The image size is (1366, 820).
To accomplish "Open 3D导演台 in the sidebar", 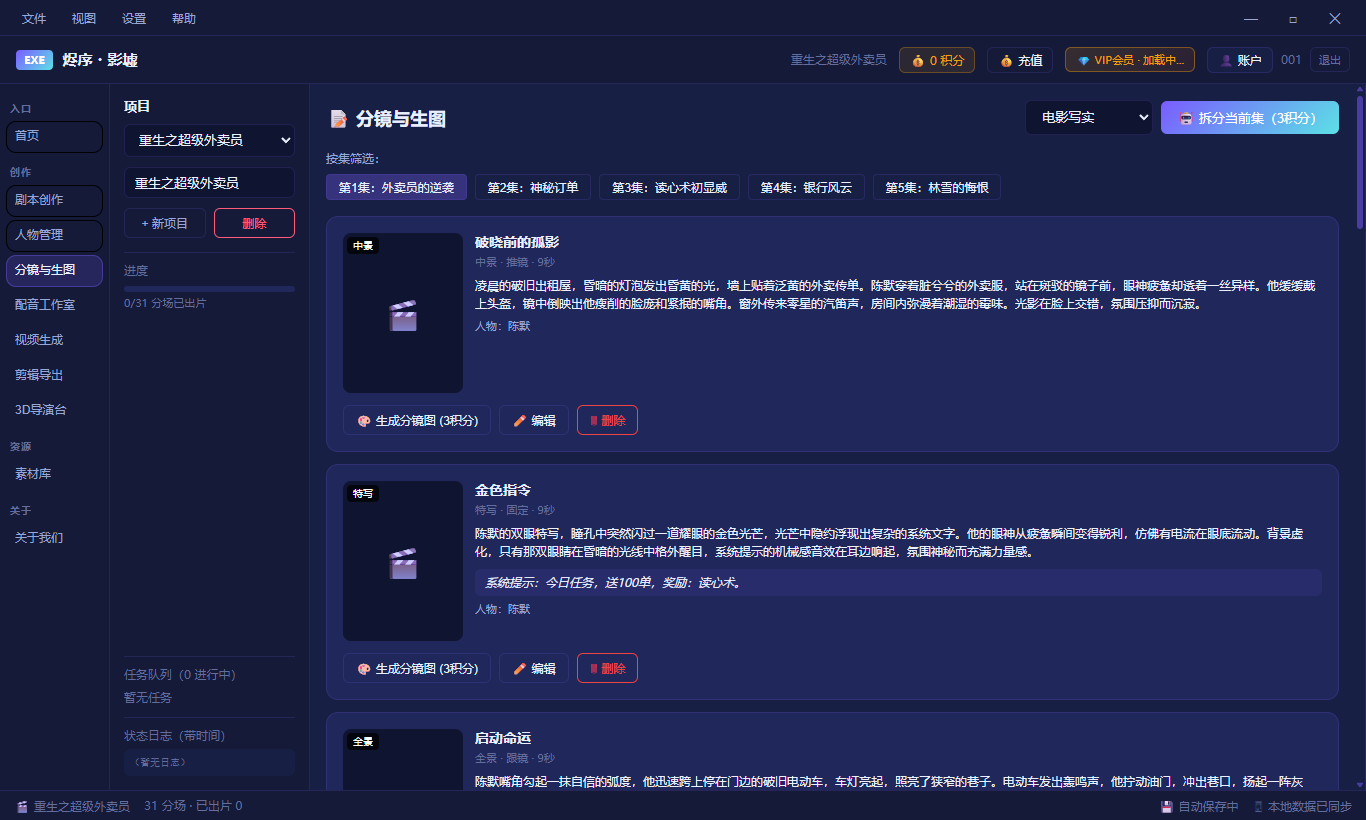I will (54, 410).
